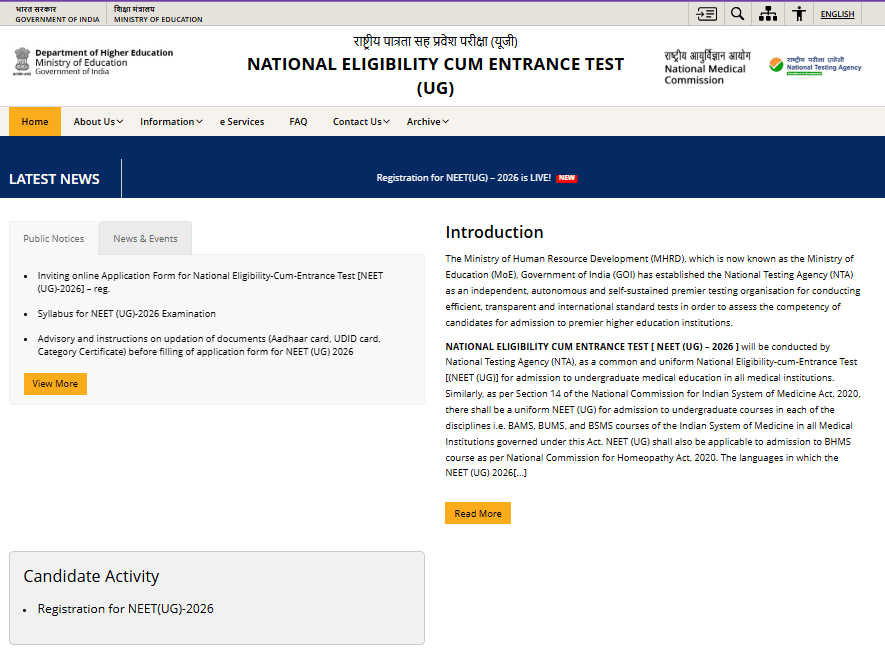Open the Information dropdown menu

tap(170, 121)
